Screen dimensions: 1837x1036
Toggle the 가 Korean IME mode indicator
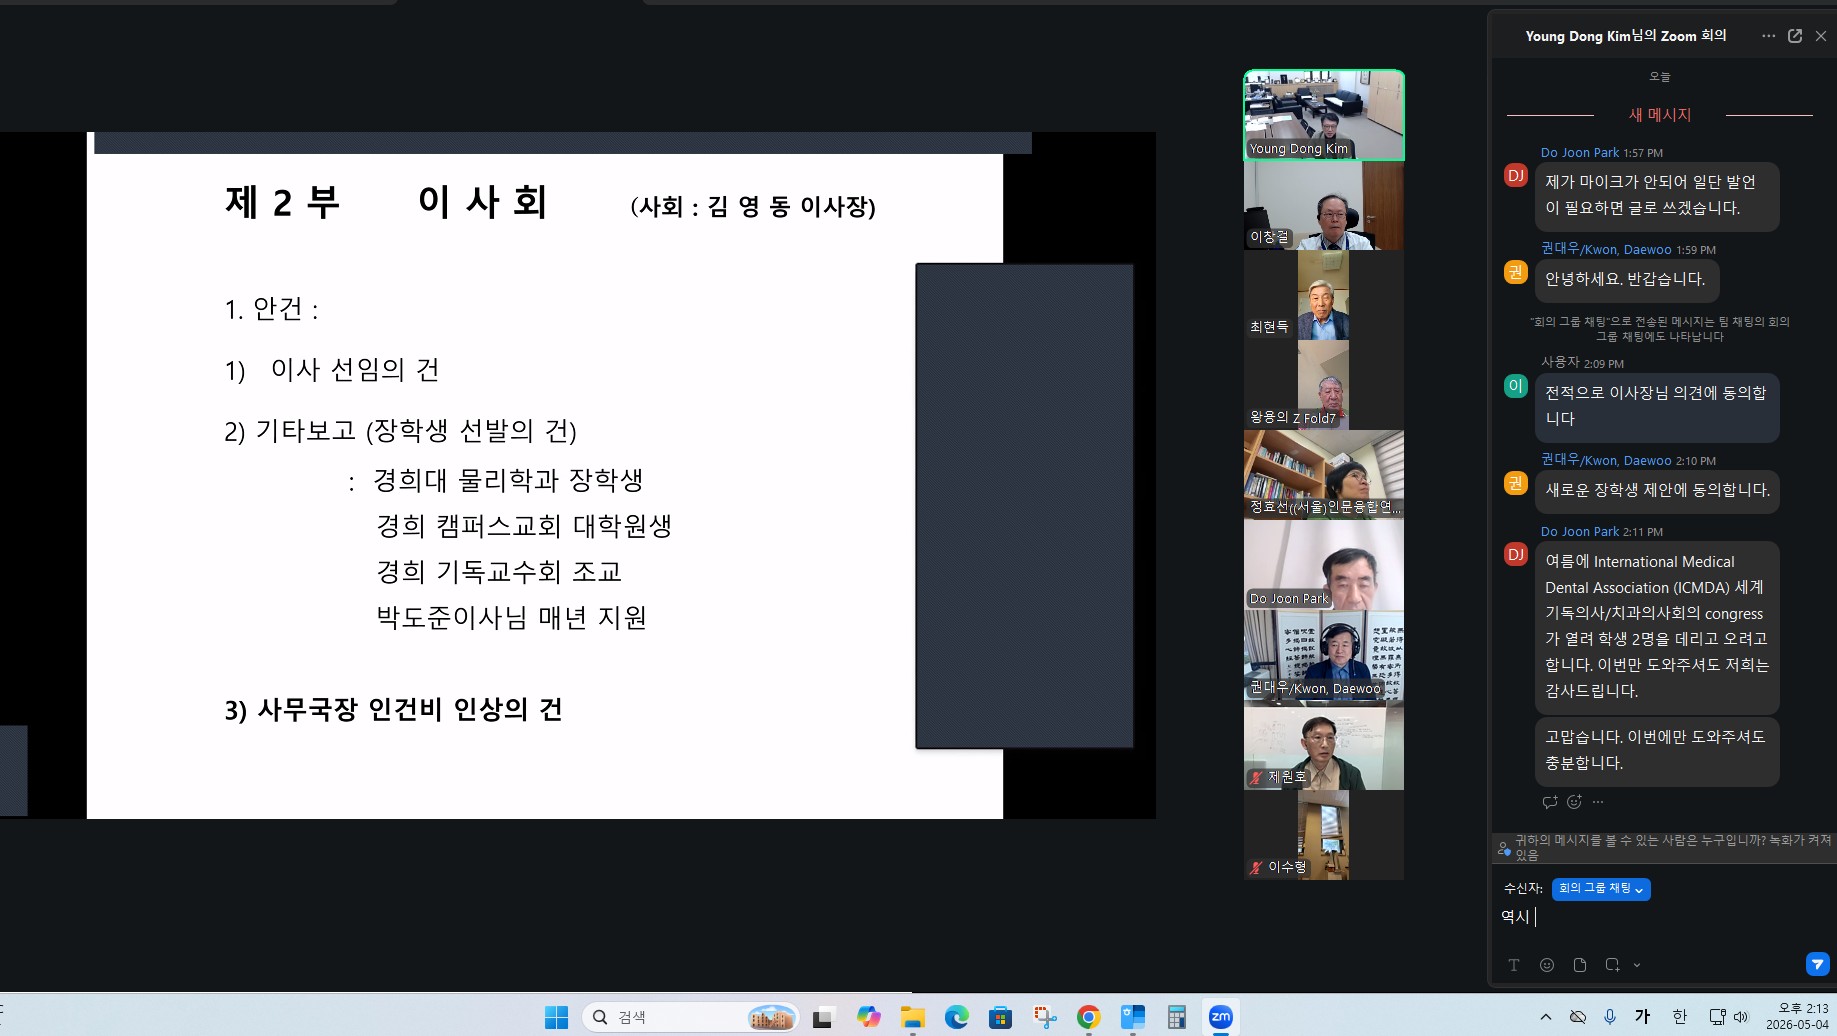pyautogui.click(x=1642, y=1017)
